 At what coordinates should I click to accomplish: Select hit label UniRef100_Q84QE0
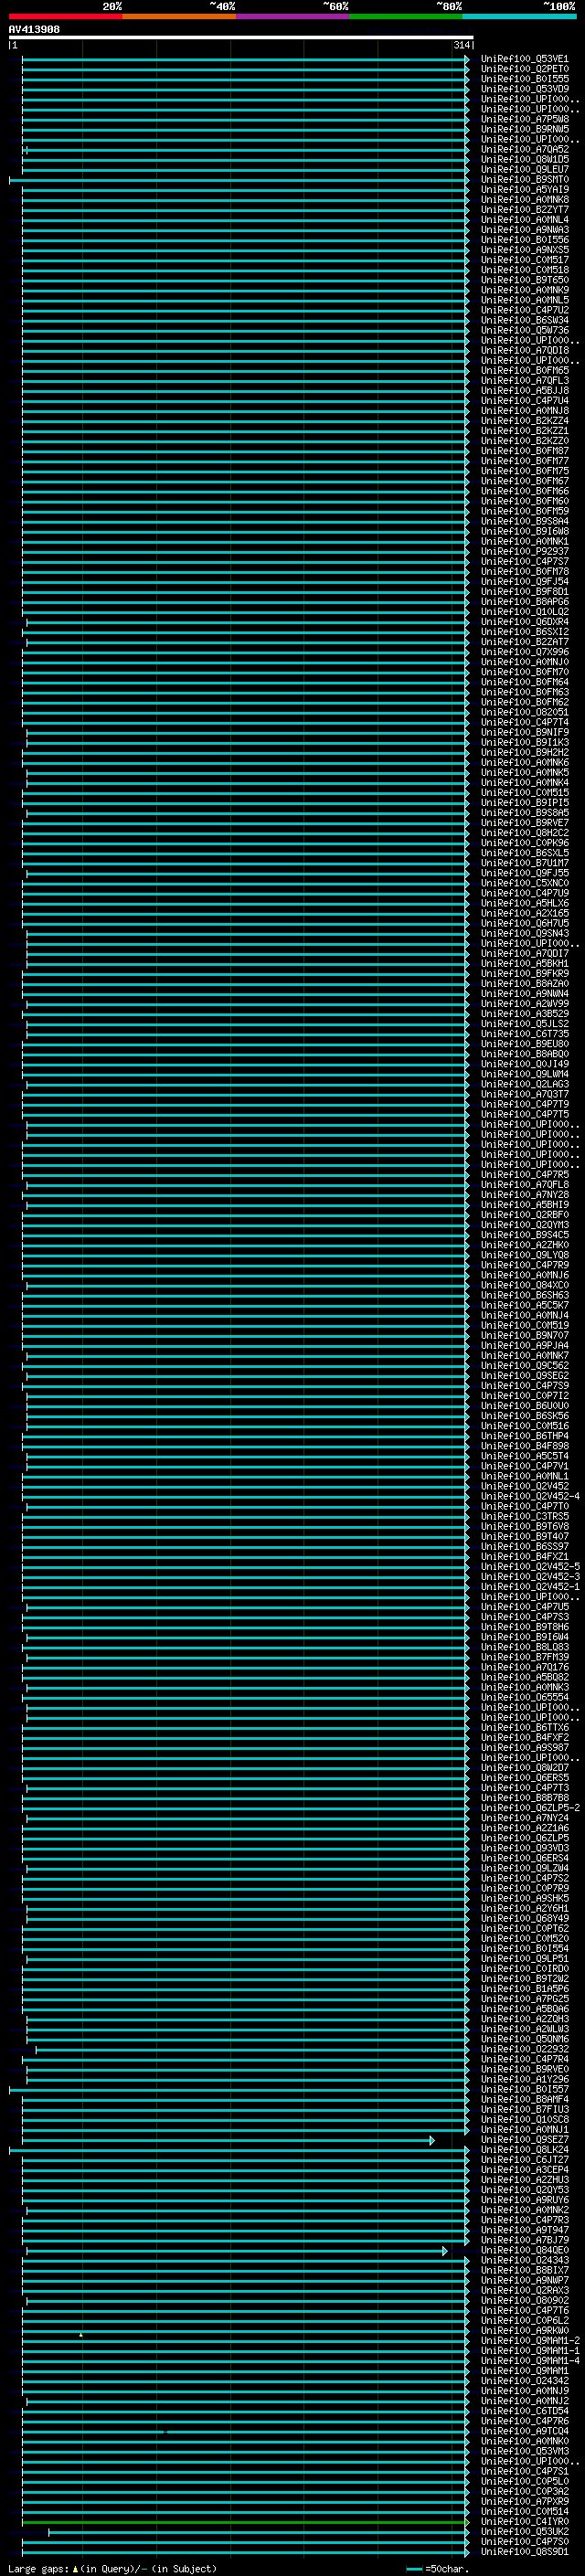coord(525,2250)
